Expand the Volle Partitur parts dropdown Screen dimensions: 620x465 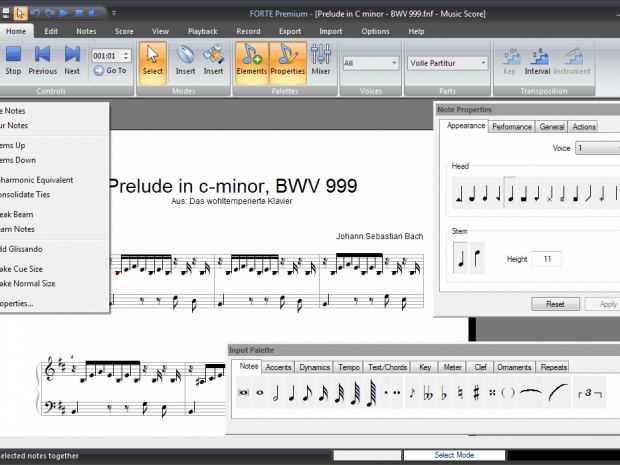pos(447,63)
